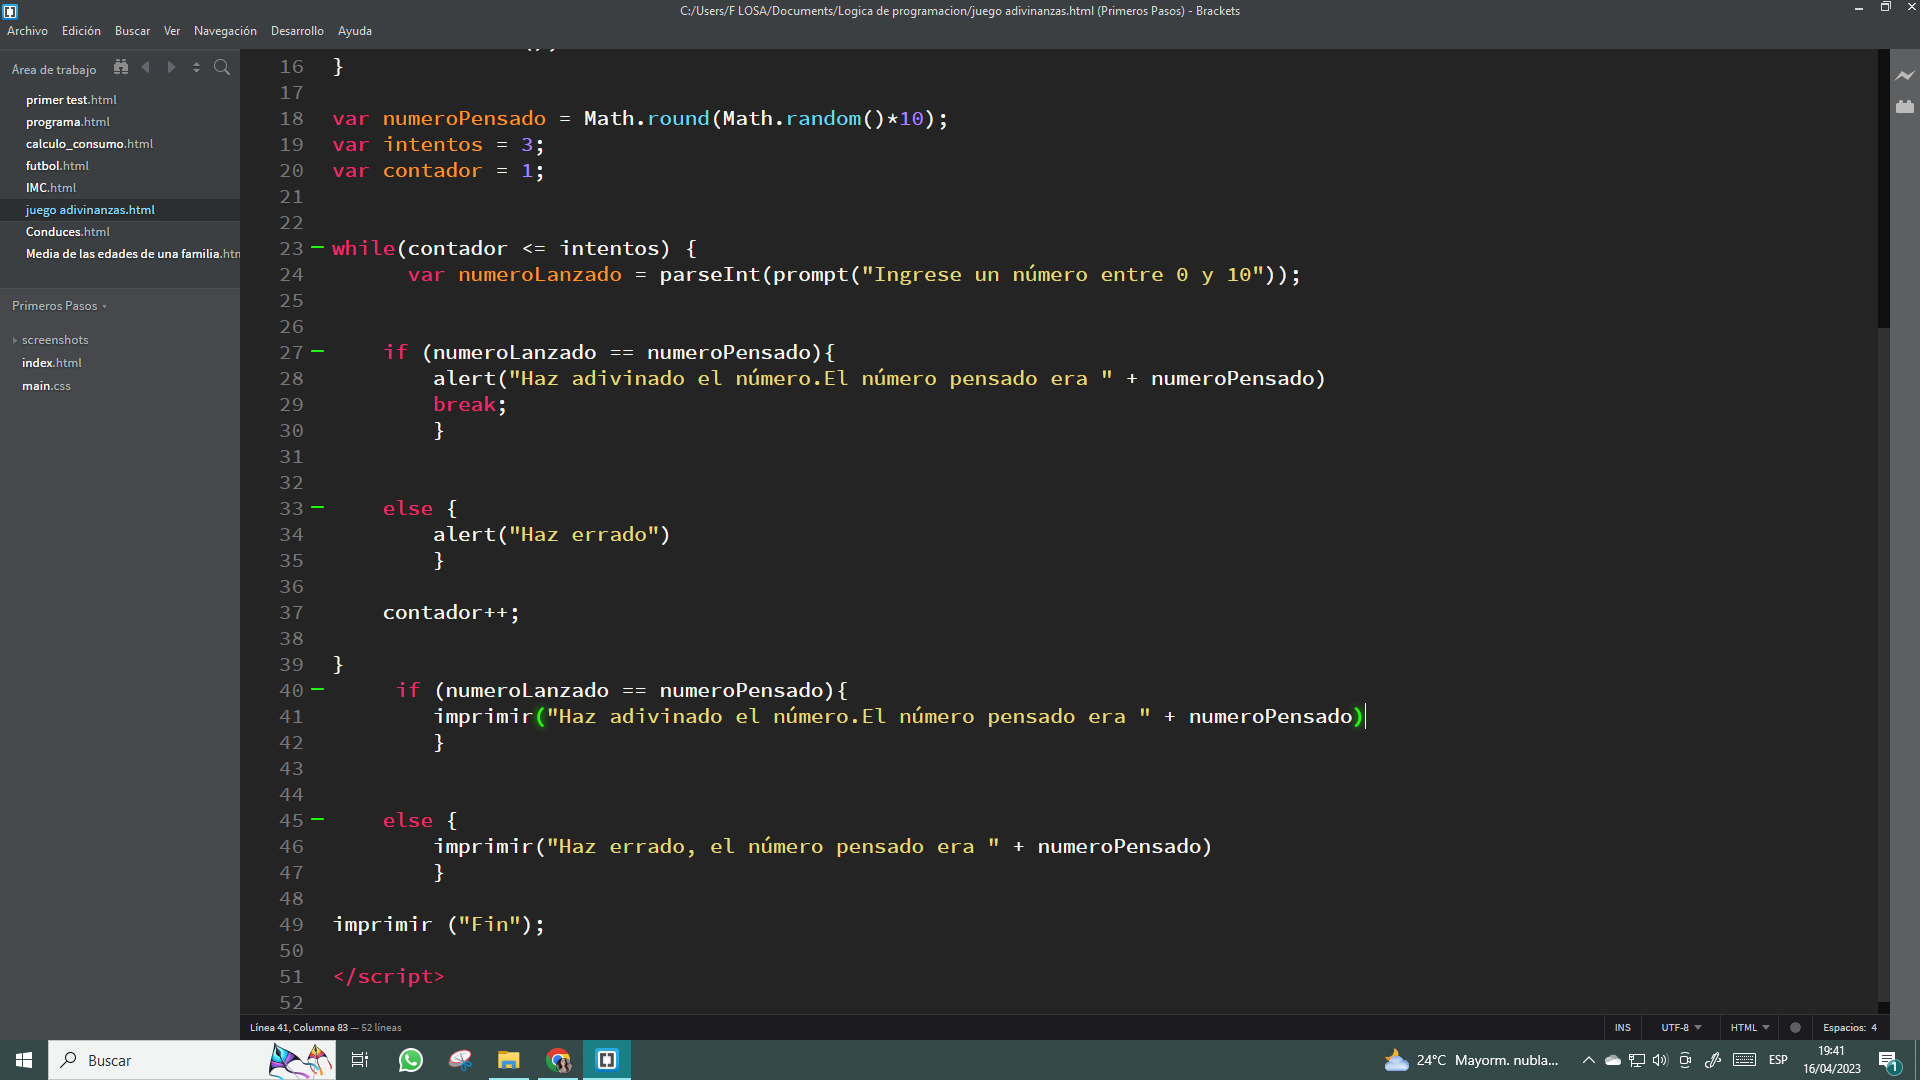This screenshot has height=1080, width=1920.
Task: Open Live Preview lightning icon
Action: 1905,76
